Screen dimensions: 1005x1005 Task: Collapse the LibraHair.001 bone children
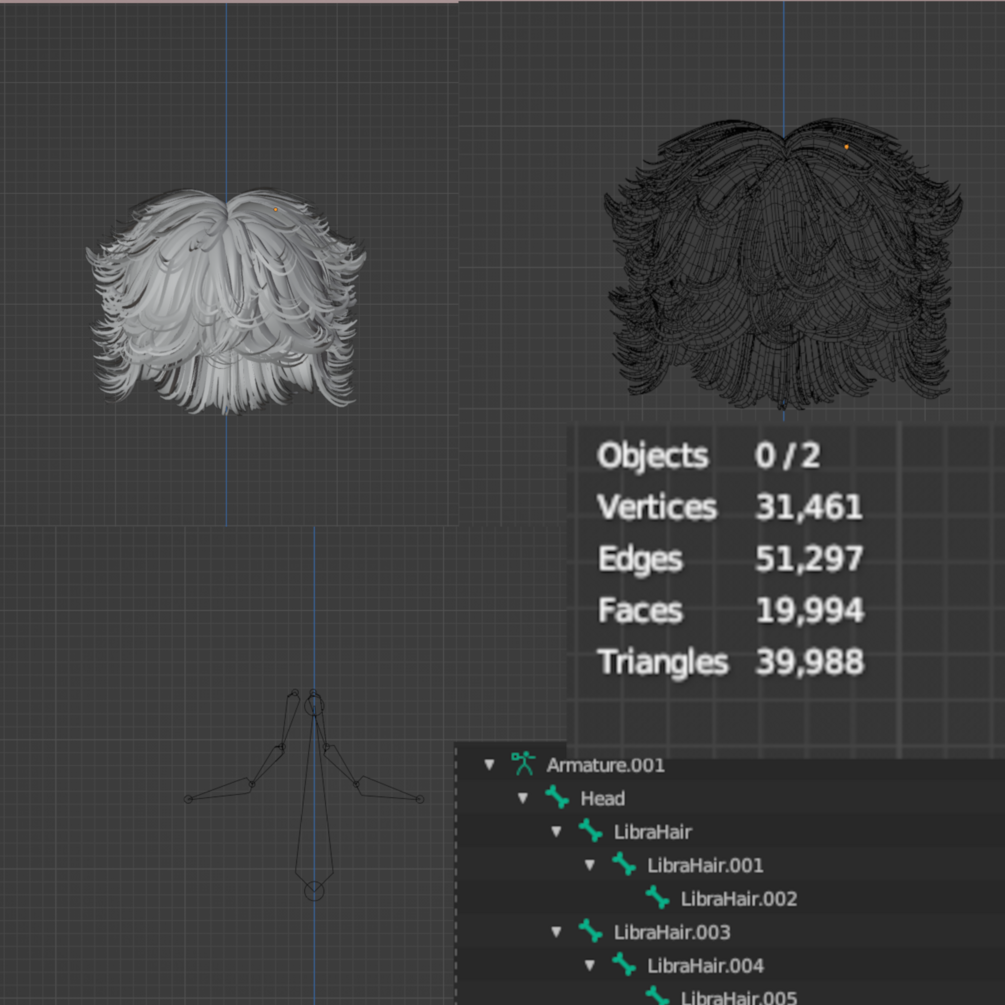[x=590, y=865]
